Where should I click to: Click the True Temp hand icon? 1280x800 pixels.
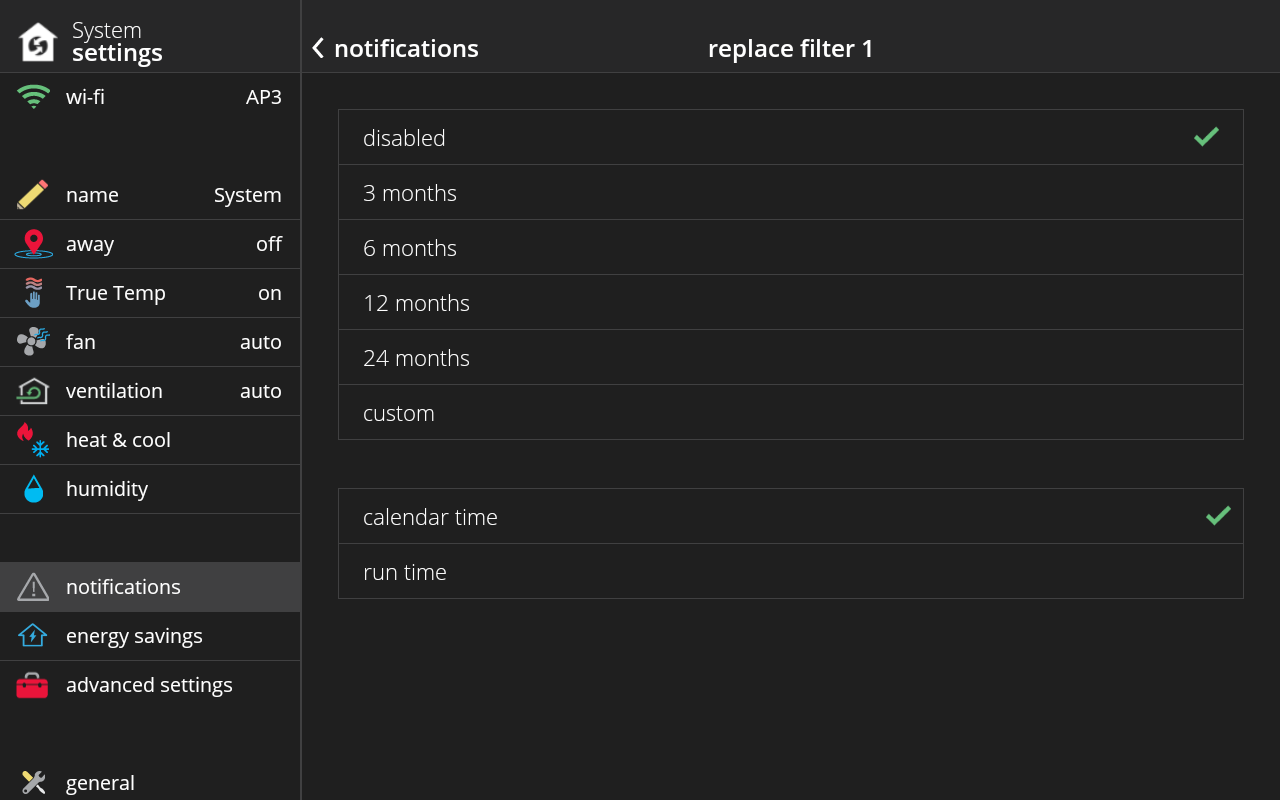[x=33, y=293]
